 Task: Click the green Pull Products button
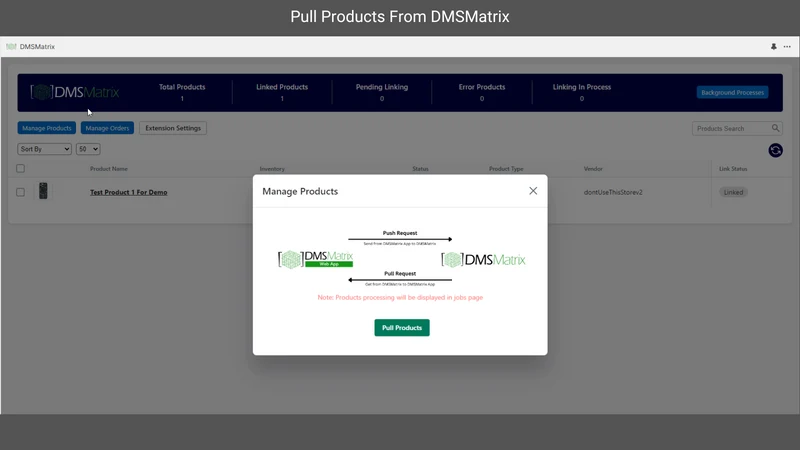pyautogui.click(x=402, y=328)
